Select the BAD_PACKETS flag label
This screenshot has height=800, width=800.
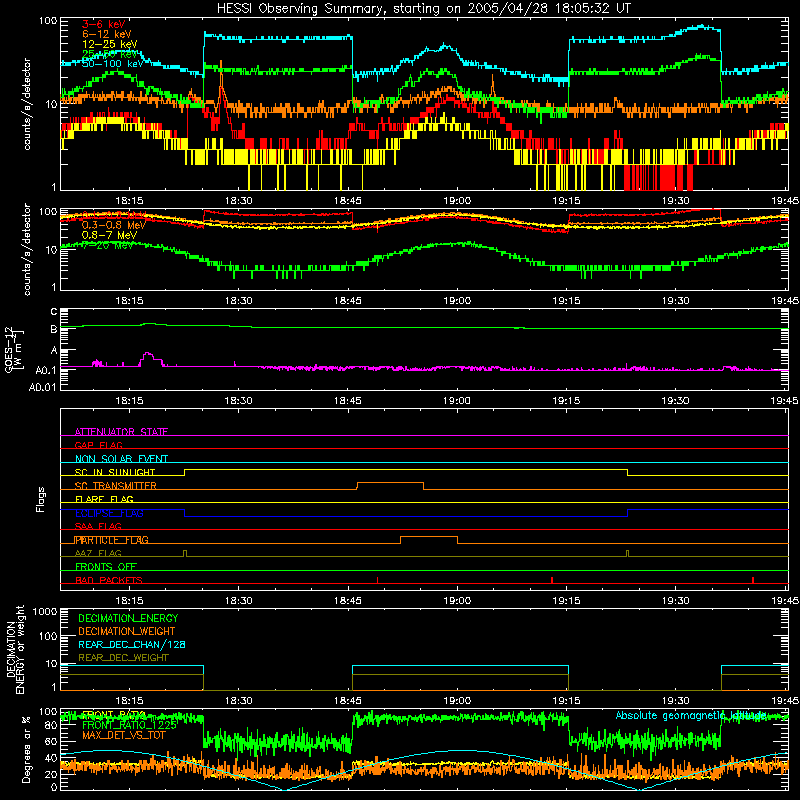pos(109,580)
